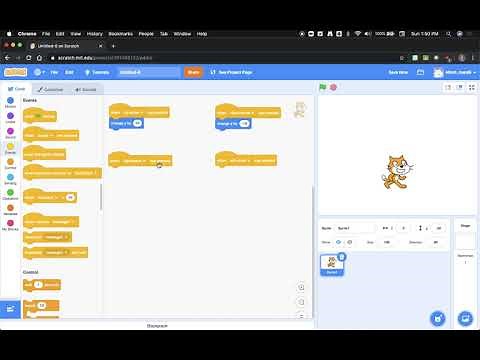Viewport: 480px width, 360px height.
Task: Click the show sprite eye toggle
Action: (338, 242)
